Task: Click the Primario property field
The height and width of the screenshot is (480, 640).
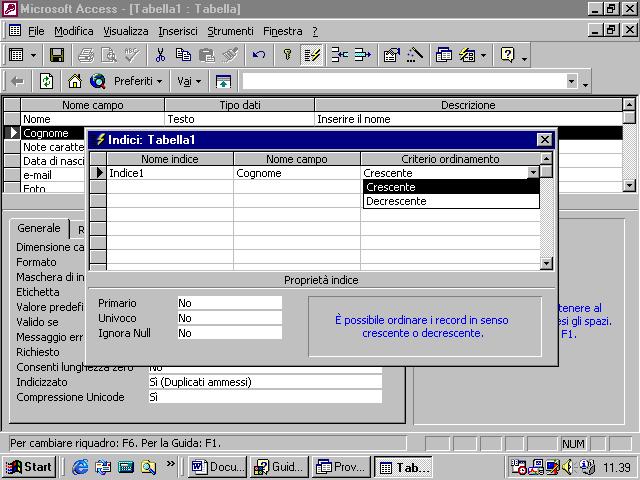Action: coord(230,303)
